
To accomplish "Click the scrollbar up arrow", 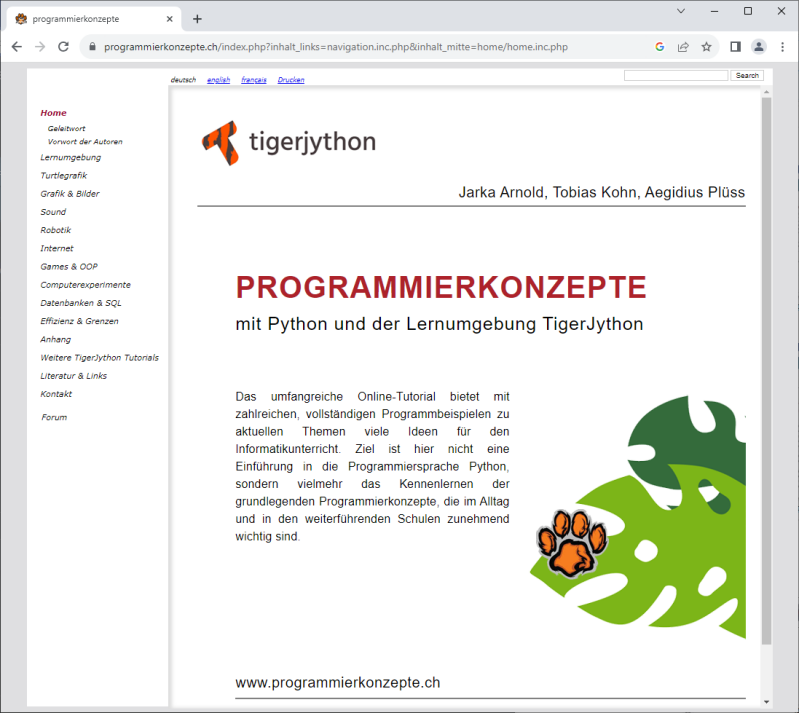I will (x=766, y=92).
